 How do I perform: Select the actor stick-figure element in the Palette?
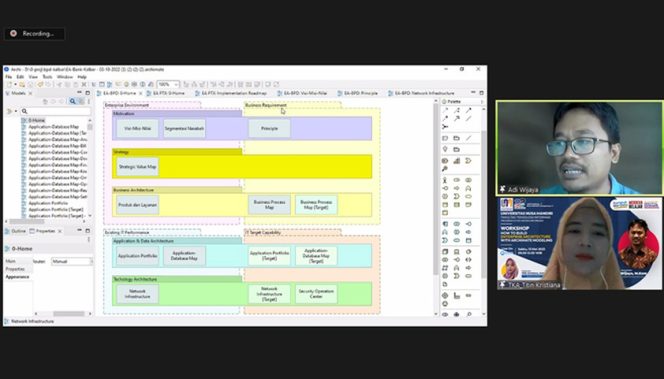[x=445, y=180]
